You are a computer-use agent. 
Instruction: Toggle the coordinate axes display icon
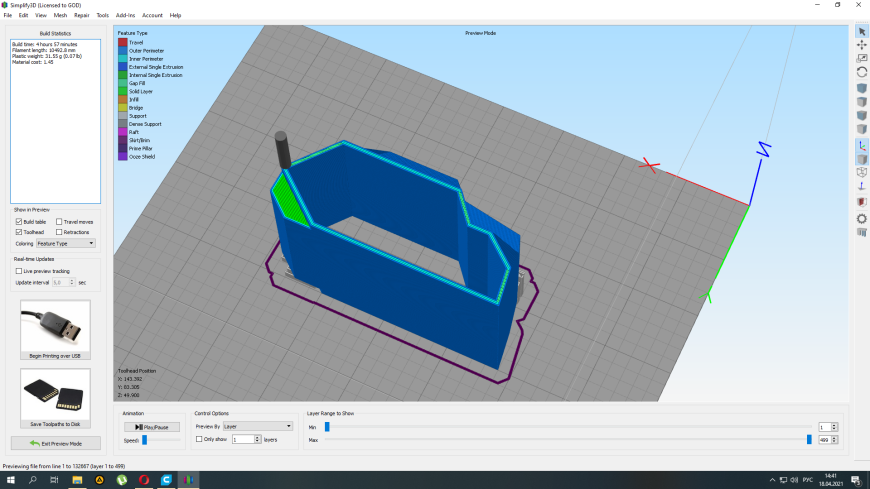[862, 145]
